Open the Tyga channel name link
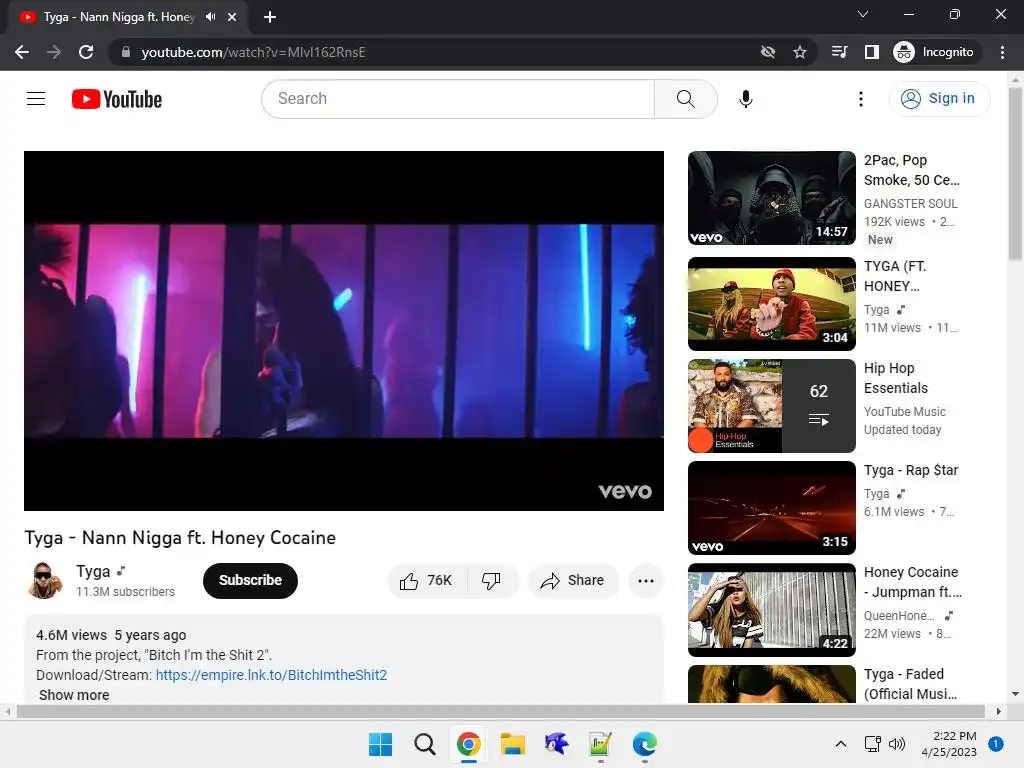 click(x=93, y=571)
